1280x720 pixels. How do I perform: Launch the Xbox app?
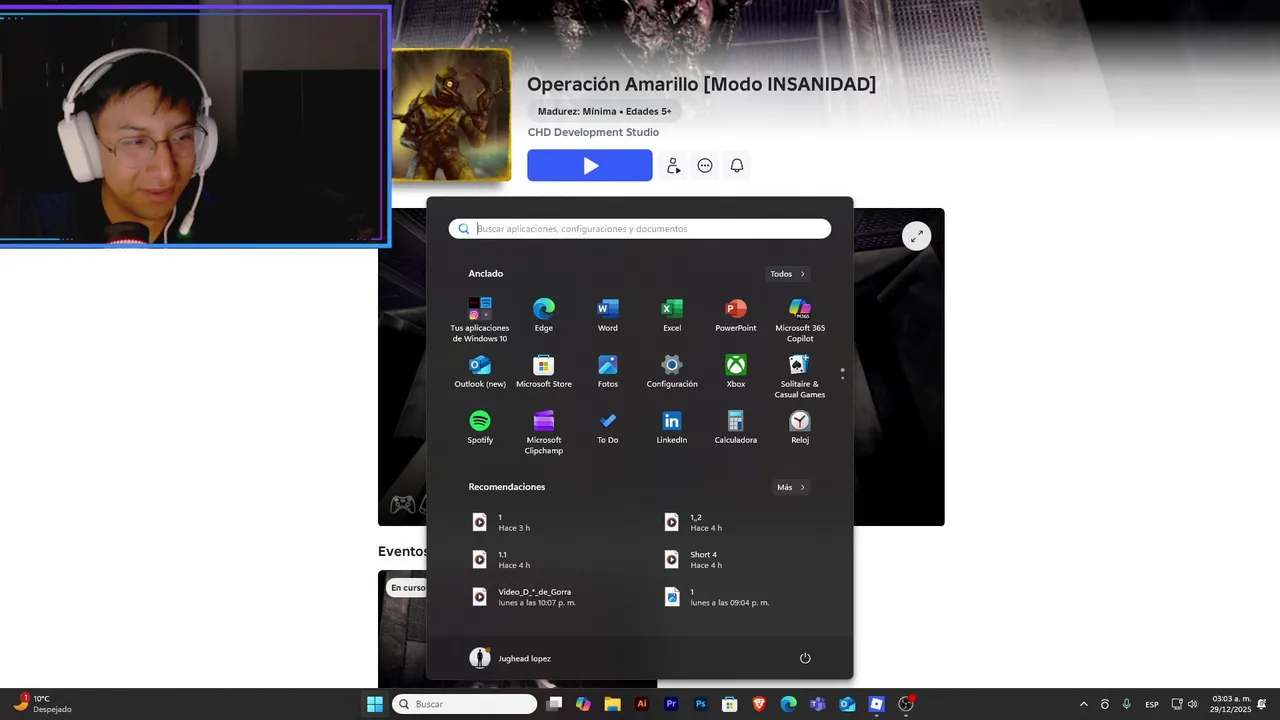(735, 371)
